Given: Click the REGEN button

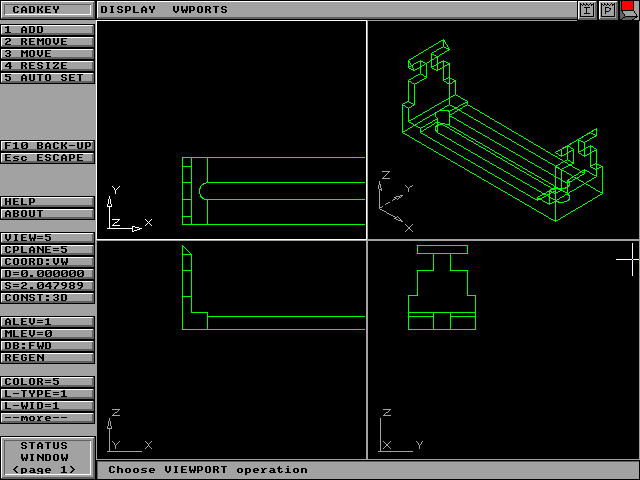Looking at the screenshot, I should (48, 358).
